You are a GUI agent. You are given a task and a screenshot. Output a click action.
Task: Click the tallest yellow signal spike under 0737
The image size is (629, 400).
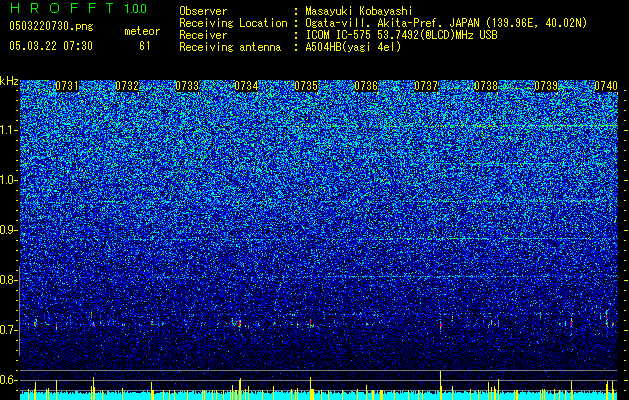pyautogui.click(x=440, y=384)
